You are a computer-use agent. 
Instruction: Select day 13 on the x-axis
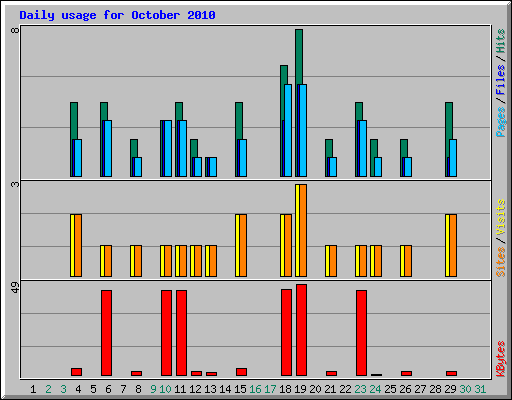[210, 389]
